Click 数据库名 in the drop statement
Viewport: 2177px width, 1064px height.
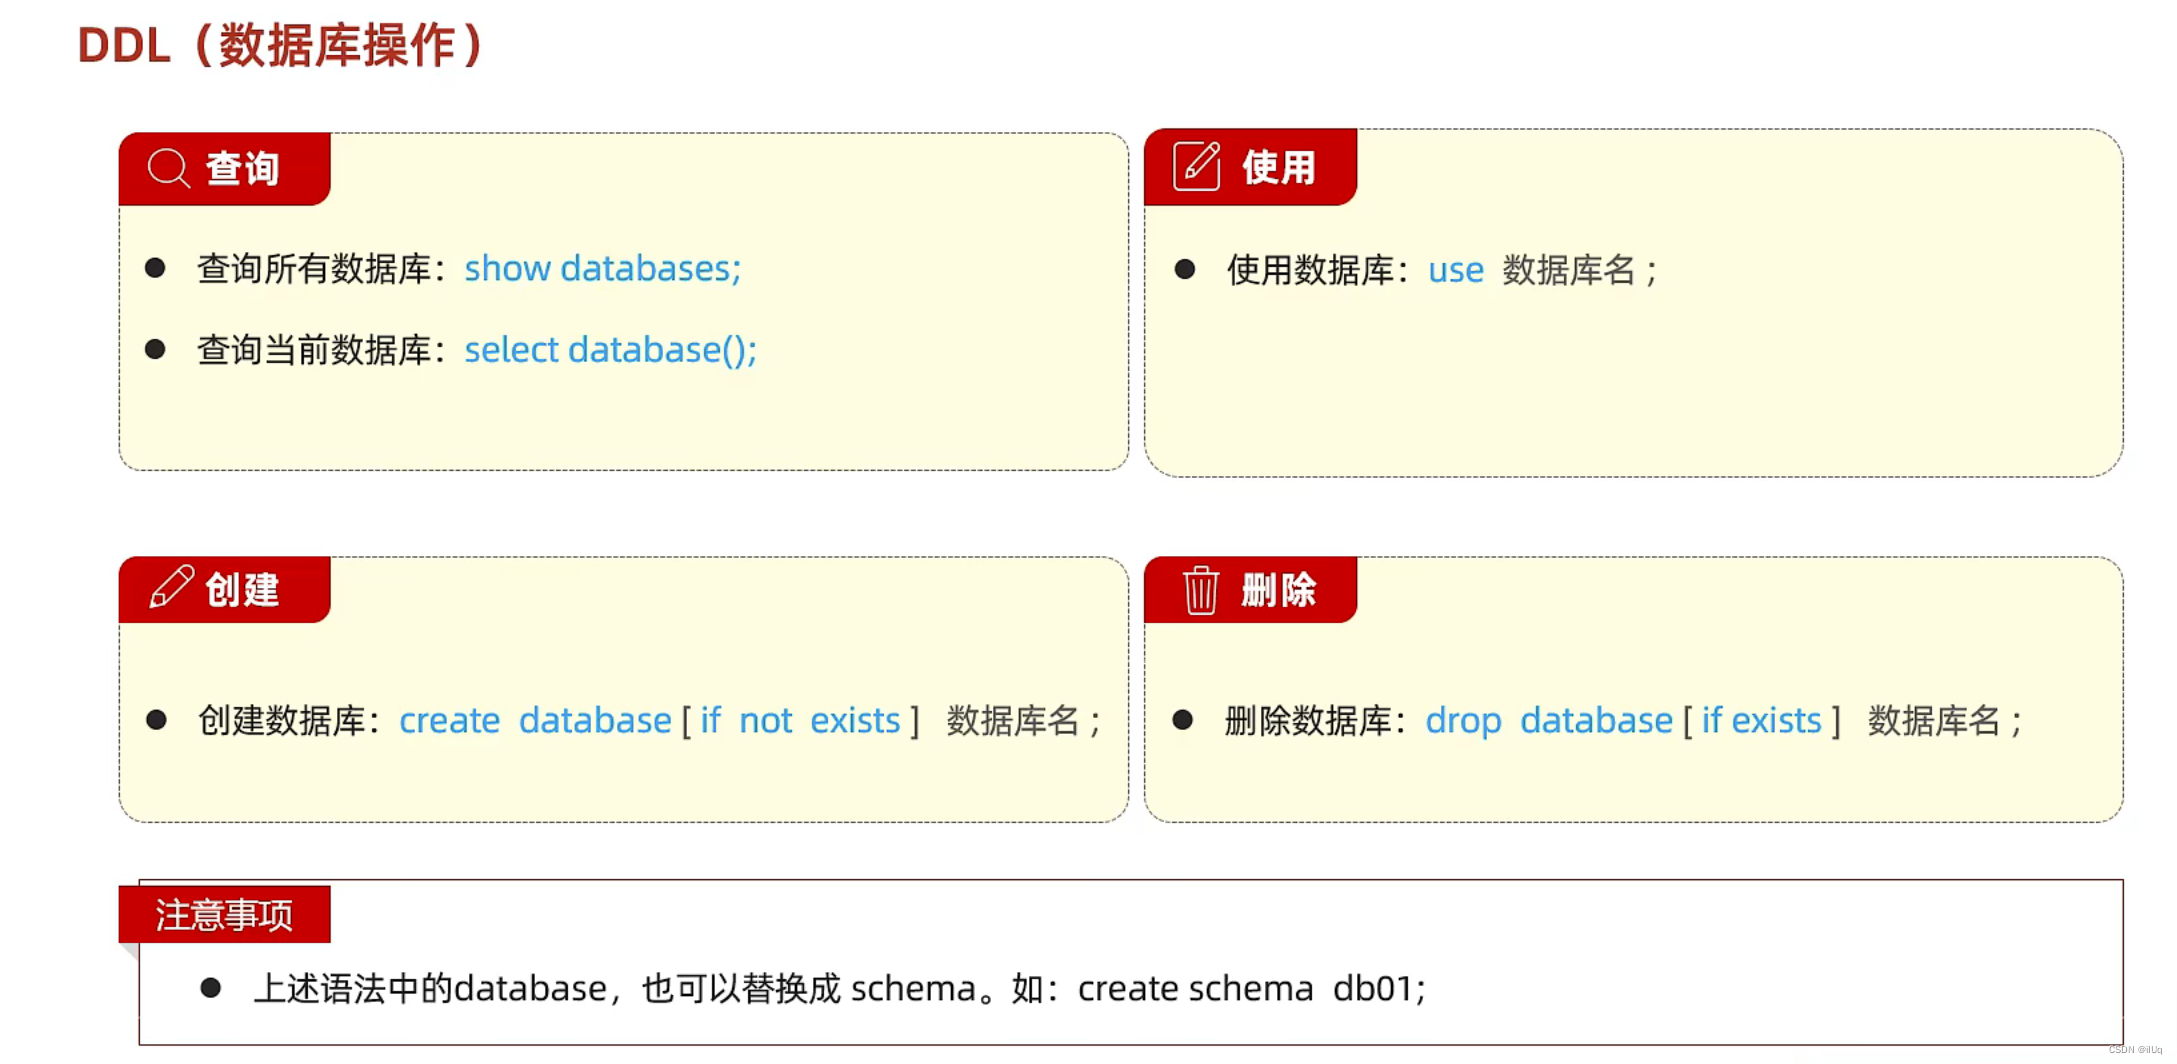(x=1934, y=720)
